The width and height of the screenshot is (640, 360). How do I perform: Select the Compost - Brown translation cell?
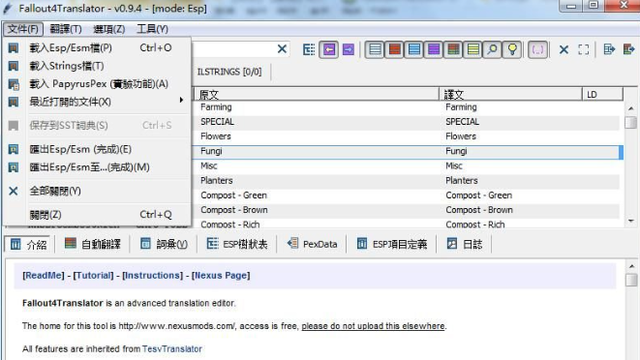coord(479,210)
